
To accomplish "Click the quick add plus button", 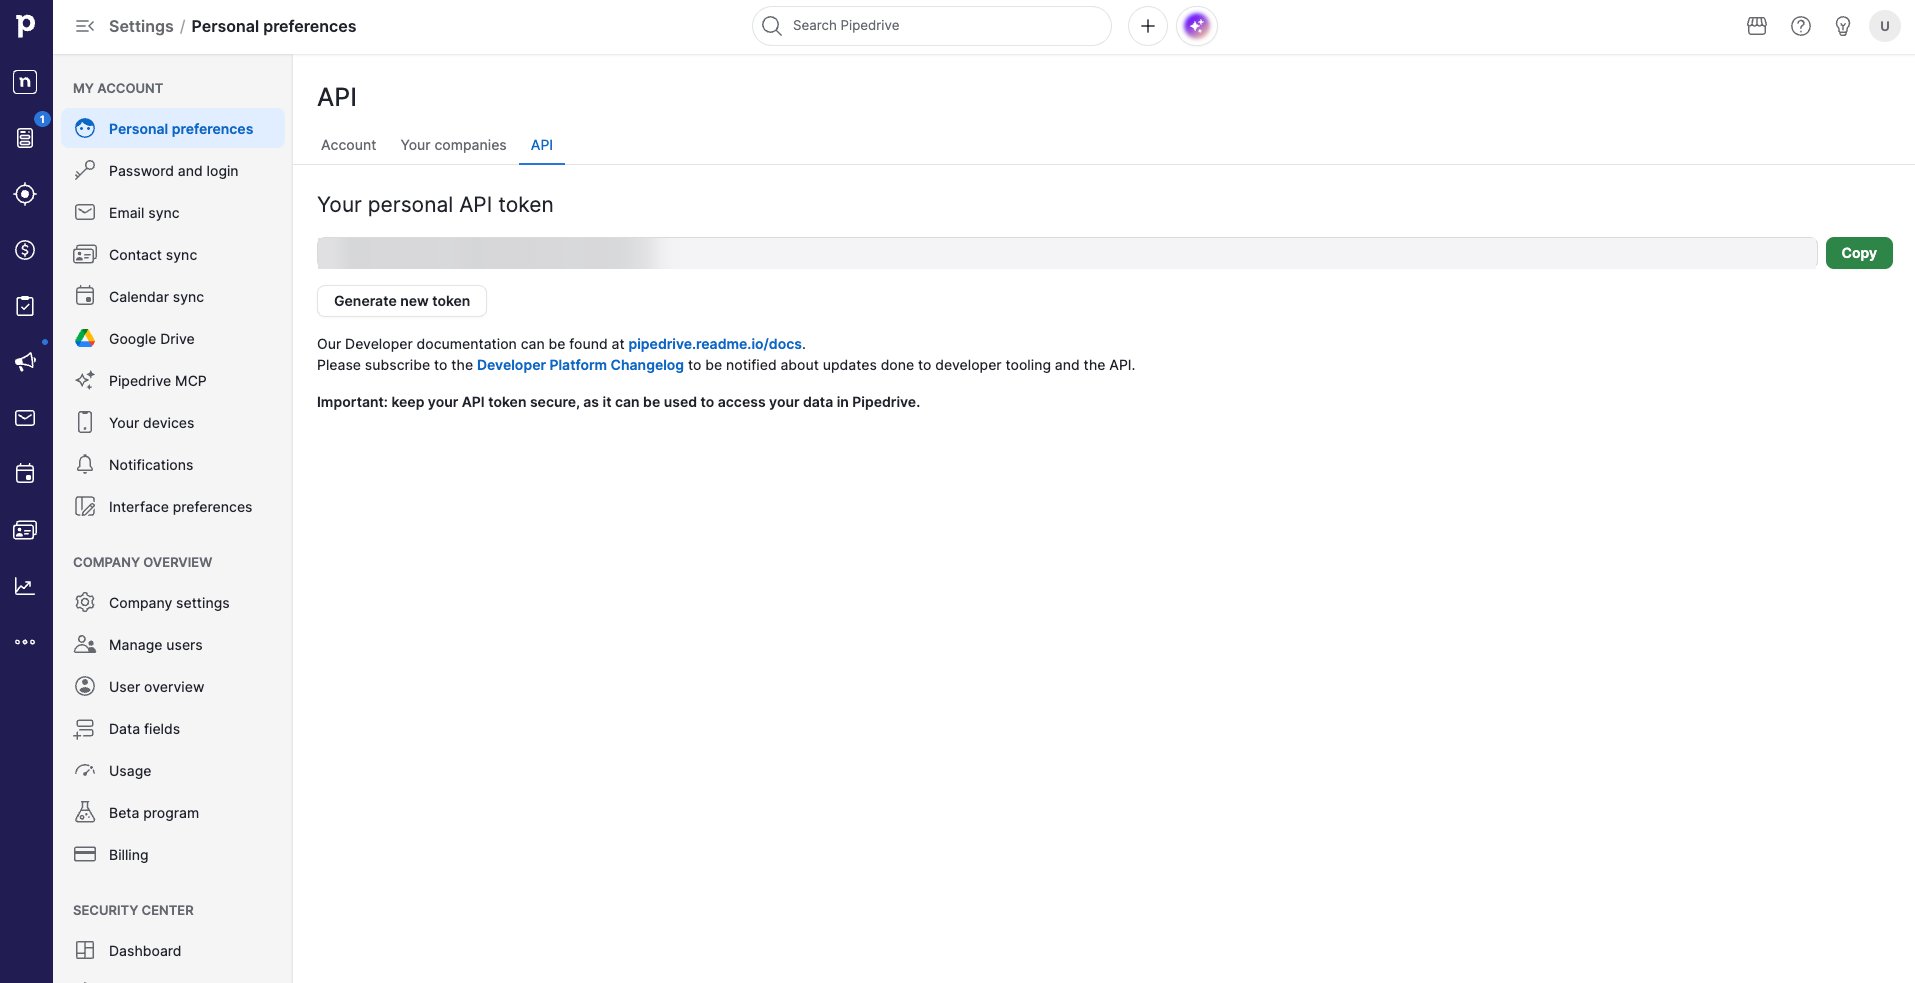I will click(1148, 26).
